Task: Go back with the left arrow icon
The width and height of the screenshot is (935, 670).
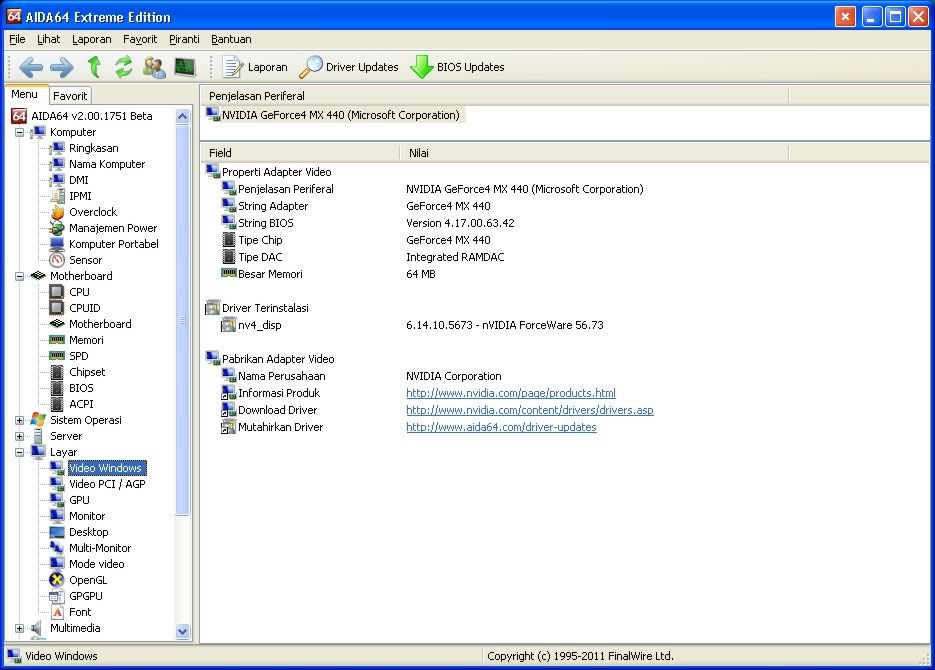Action: [x=31, y=67]
